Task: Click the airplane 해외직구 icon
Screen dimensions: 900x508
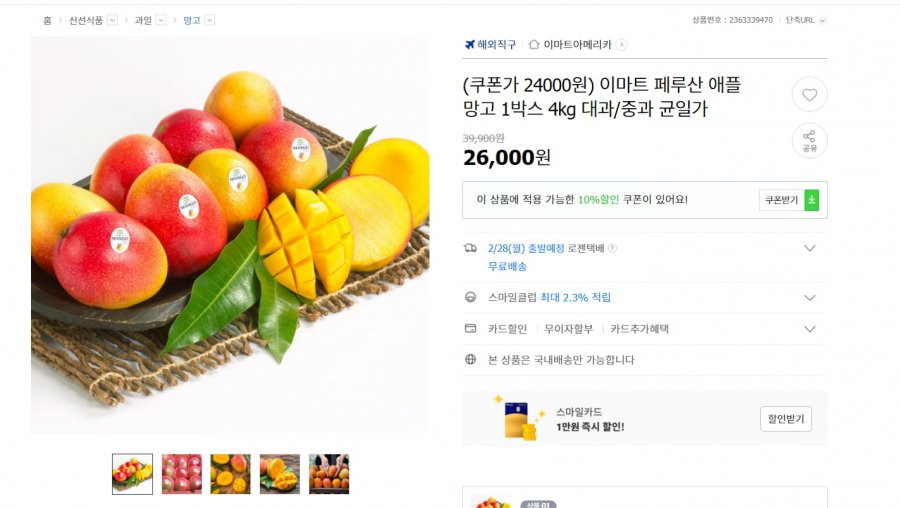Action: tap(470, 44)
